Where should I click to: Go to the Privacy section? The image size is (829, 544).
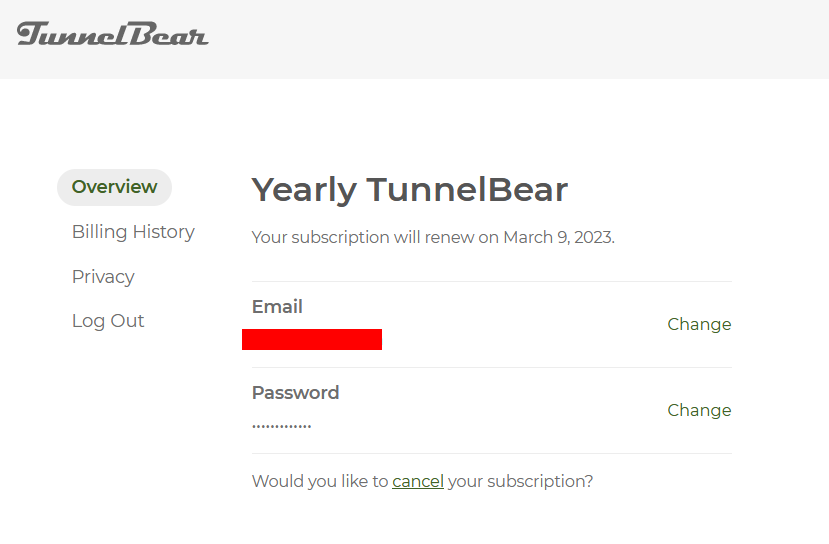coord(103,276)
